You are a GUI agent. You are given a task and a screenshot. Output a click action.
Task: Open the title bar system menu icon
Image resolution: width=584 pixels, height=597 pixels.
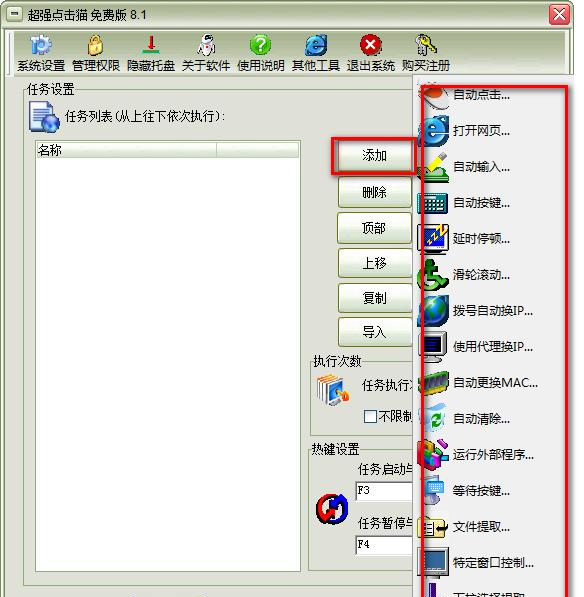pyautogui.click(x=14, y=14)
